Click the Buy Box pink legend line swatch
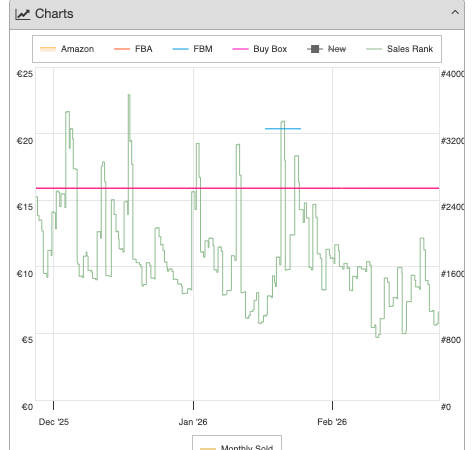 click(x=240, y=49)
